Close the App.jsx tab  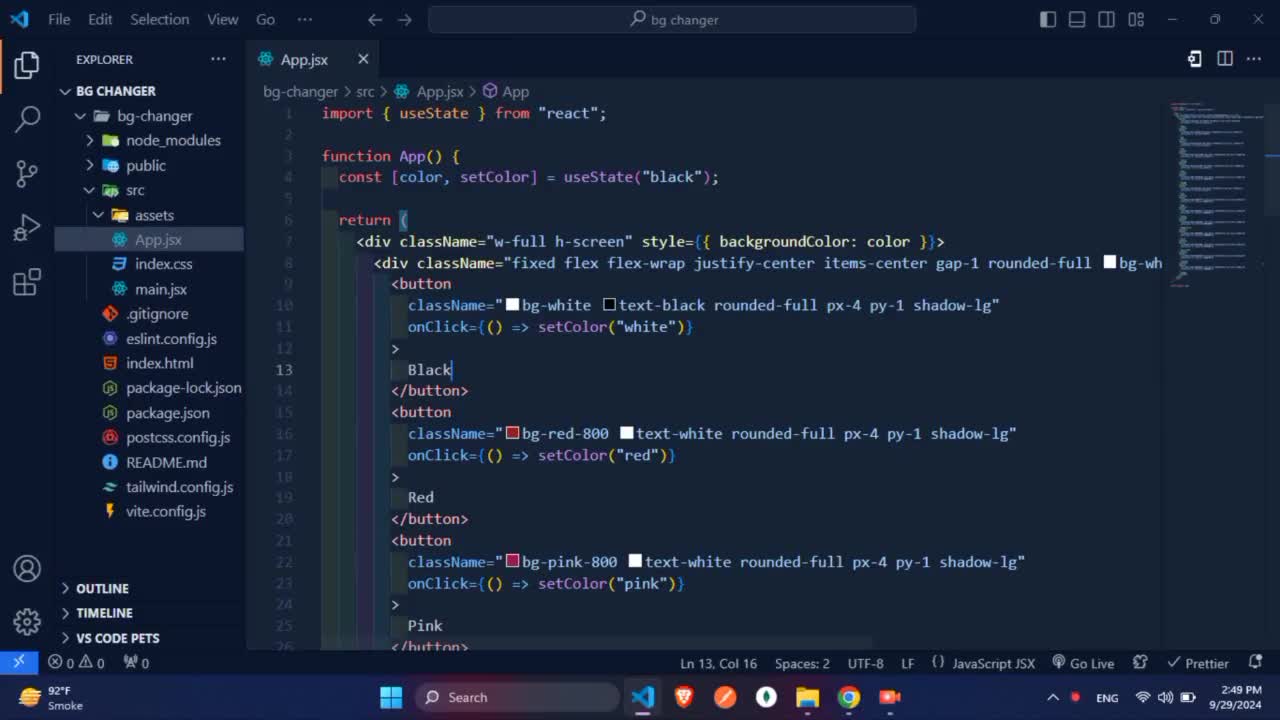[x=363, y=59]
